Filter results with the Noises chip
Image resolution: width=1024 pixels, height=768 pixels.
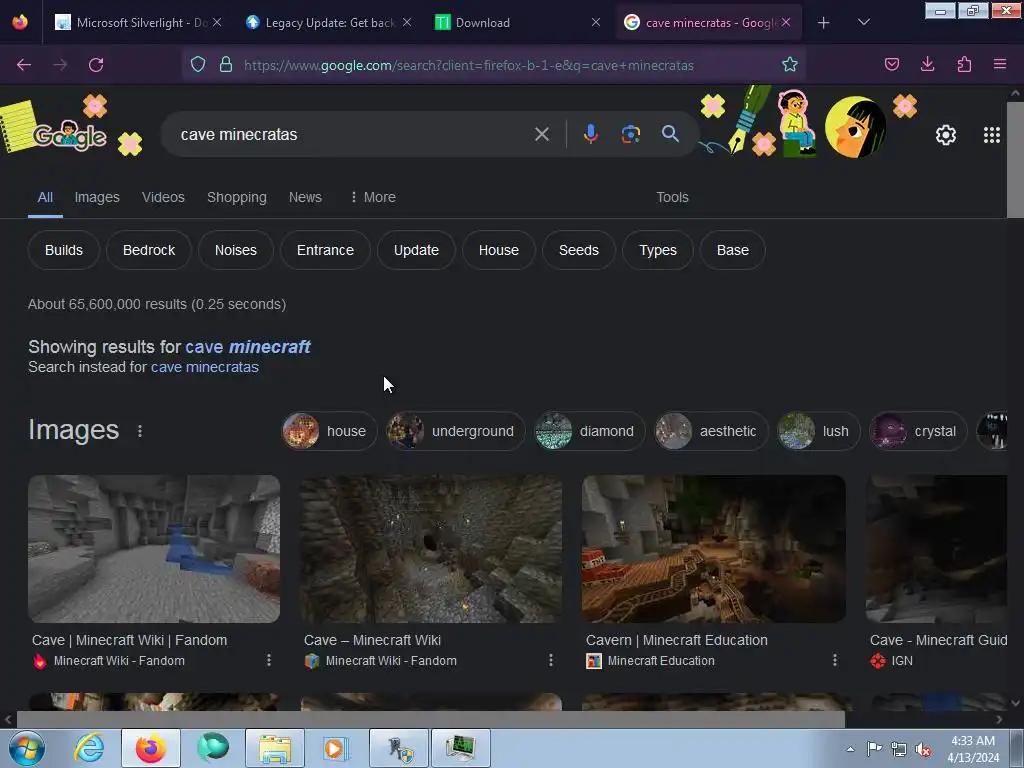point(236,250)
